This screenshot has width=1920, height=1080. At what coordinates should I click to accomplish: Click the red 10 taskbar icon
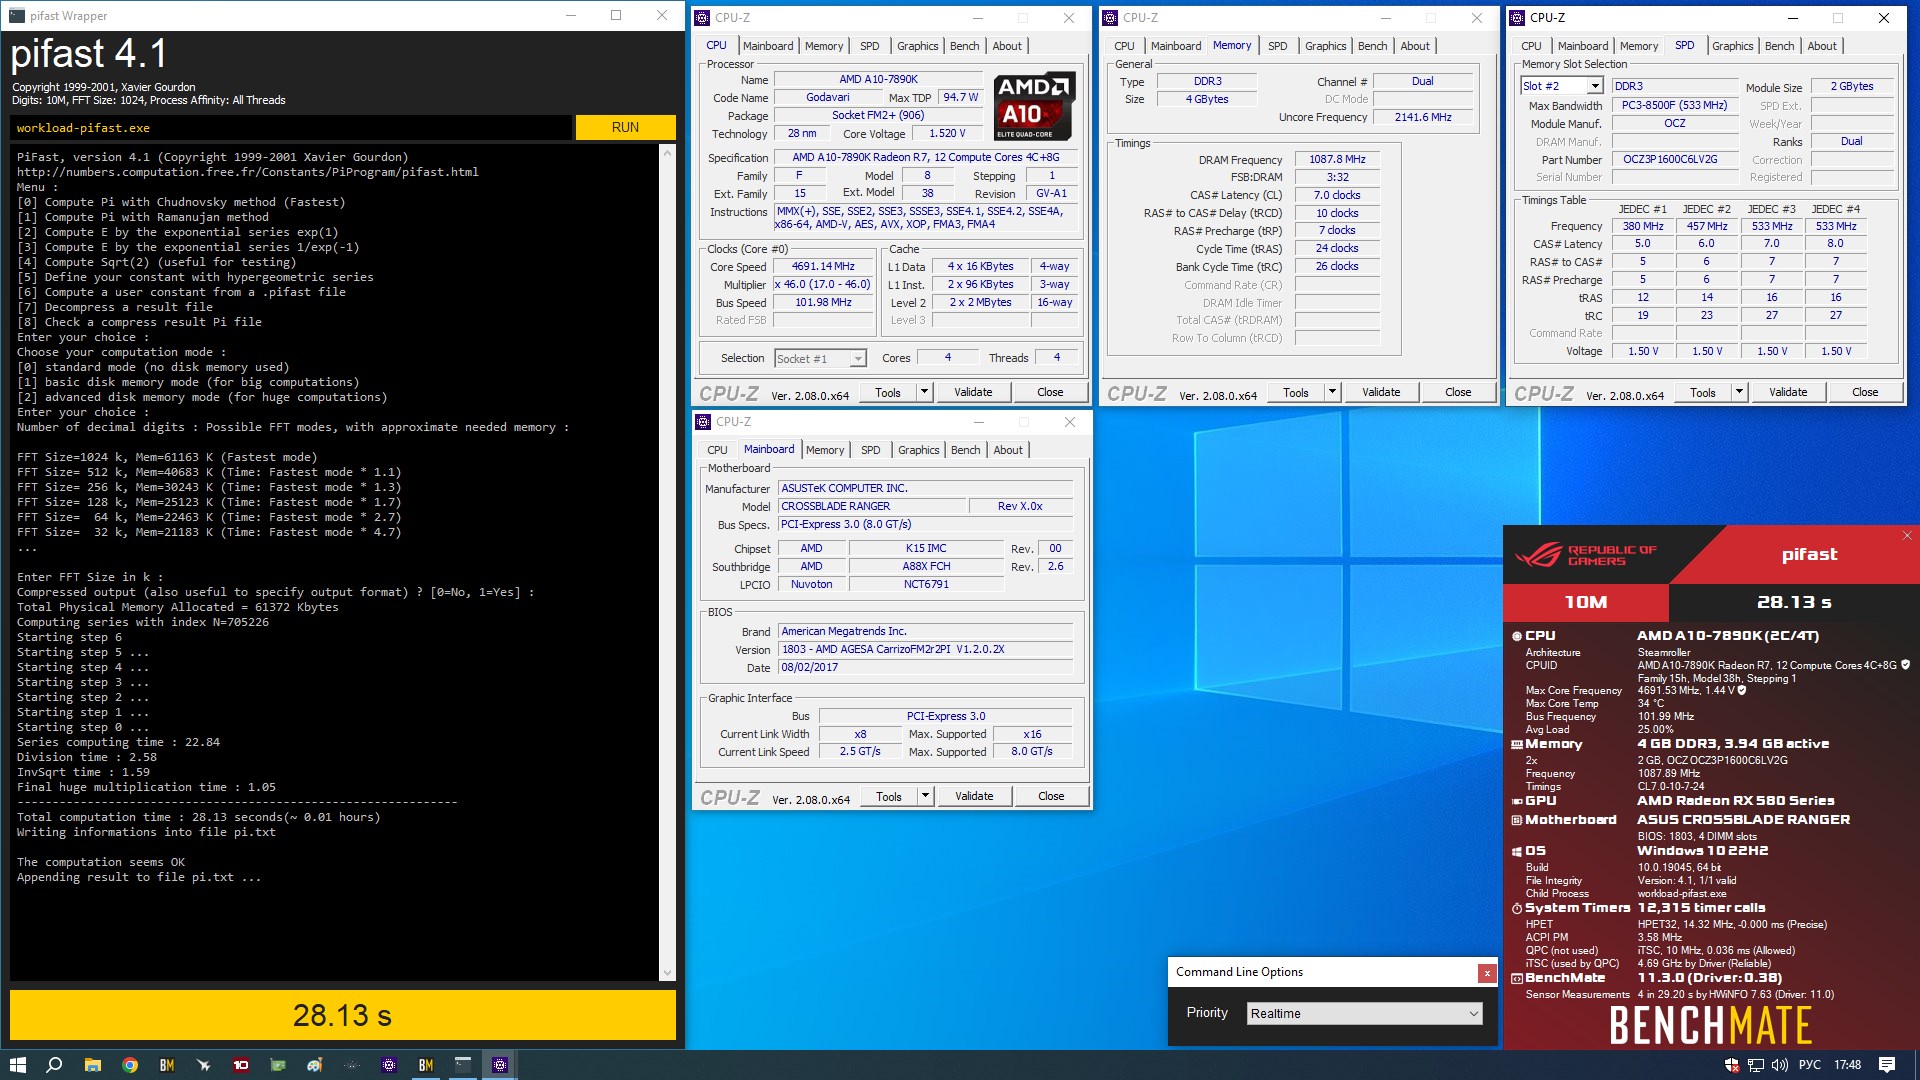[x=241, y=1065]
